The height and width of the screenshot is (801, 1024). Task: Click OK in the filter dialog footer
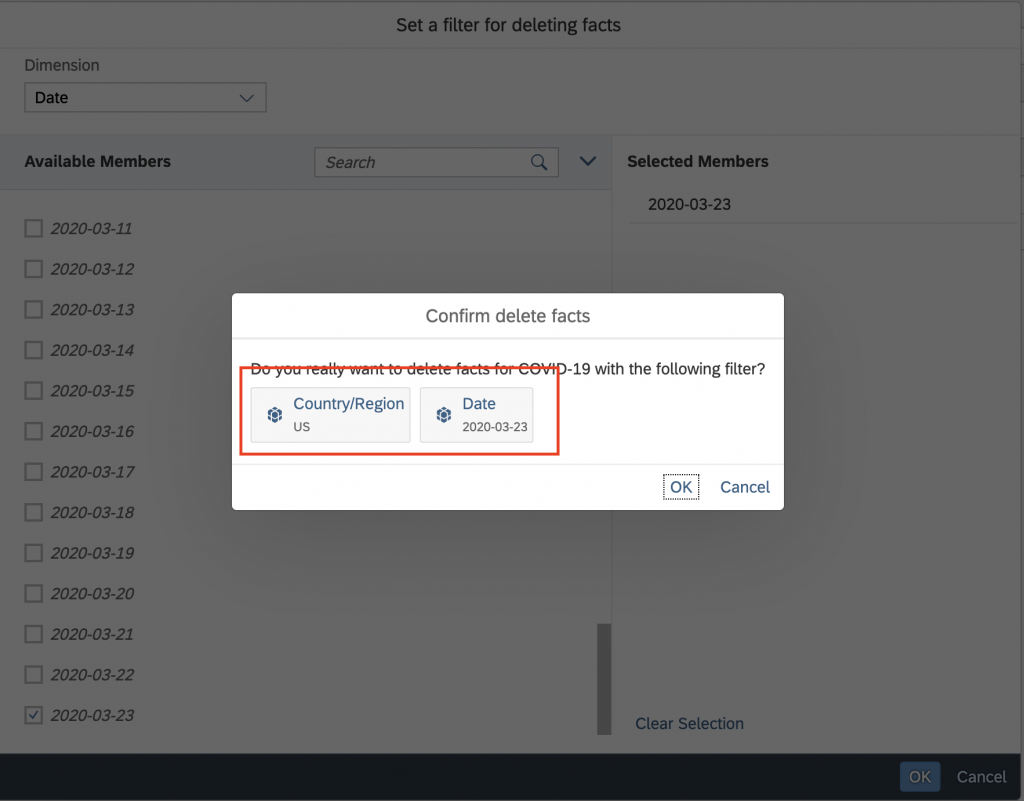tap(920, 777)
